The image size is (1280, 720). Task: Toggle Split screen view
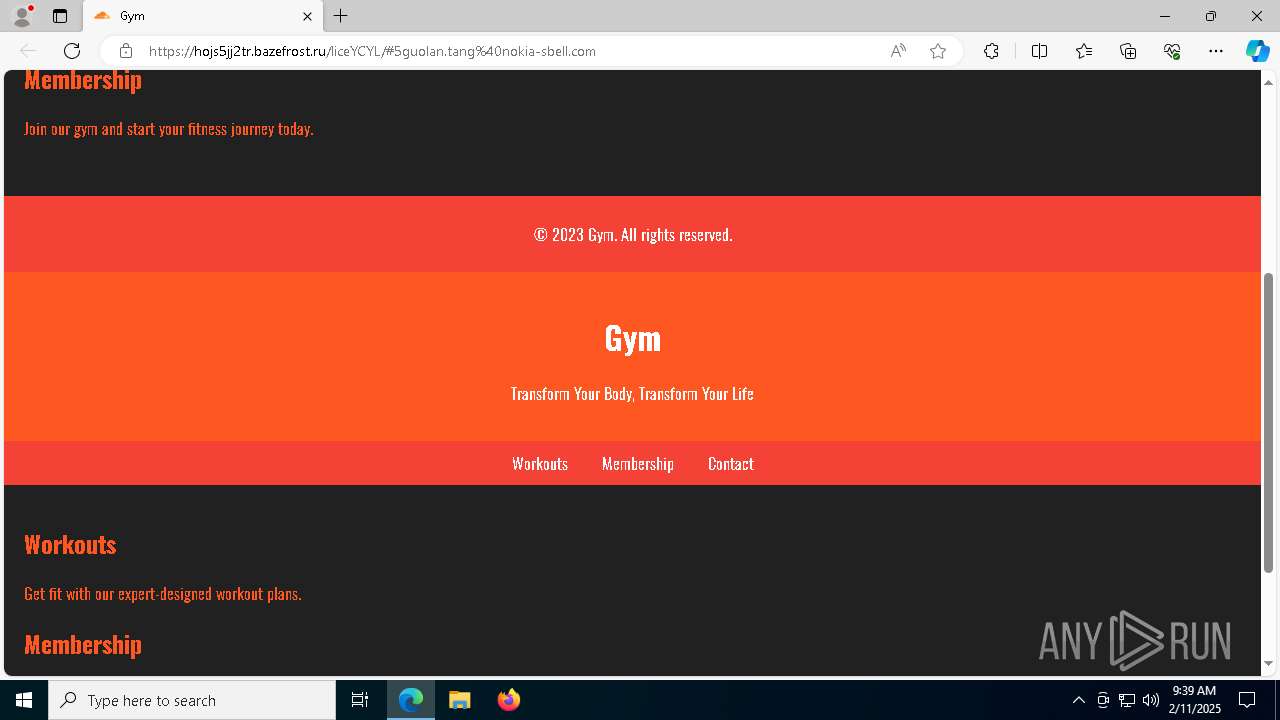click(1039, 51)
